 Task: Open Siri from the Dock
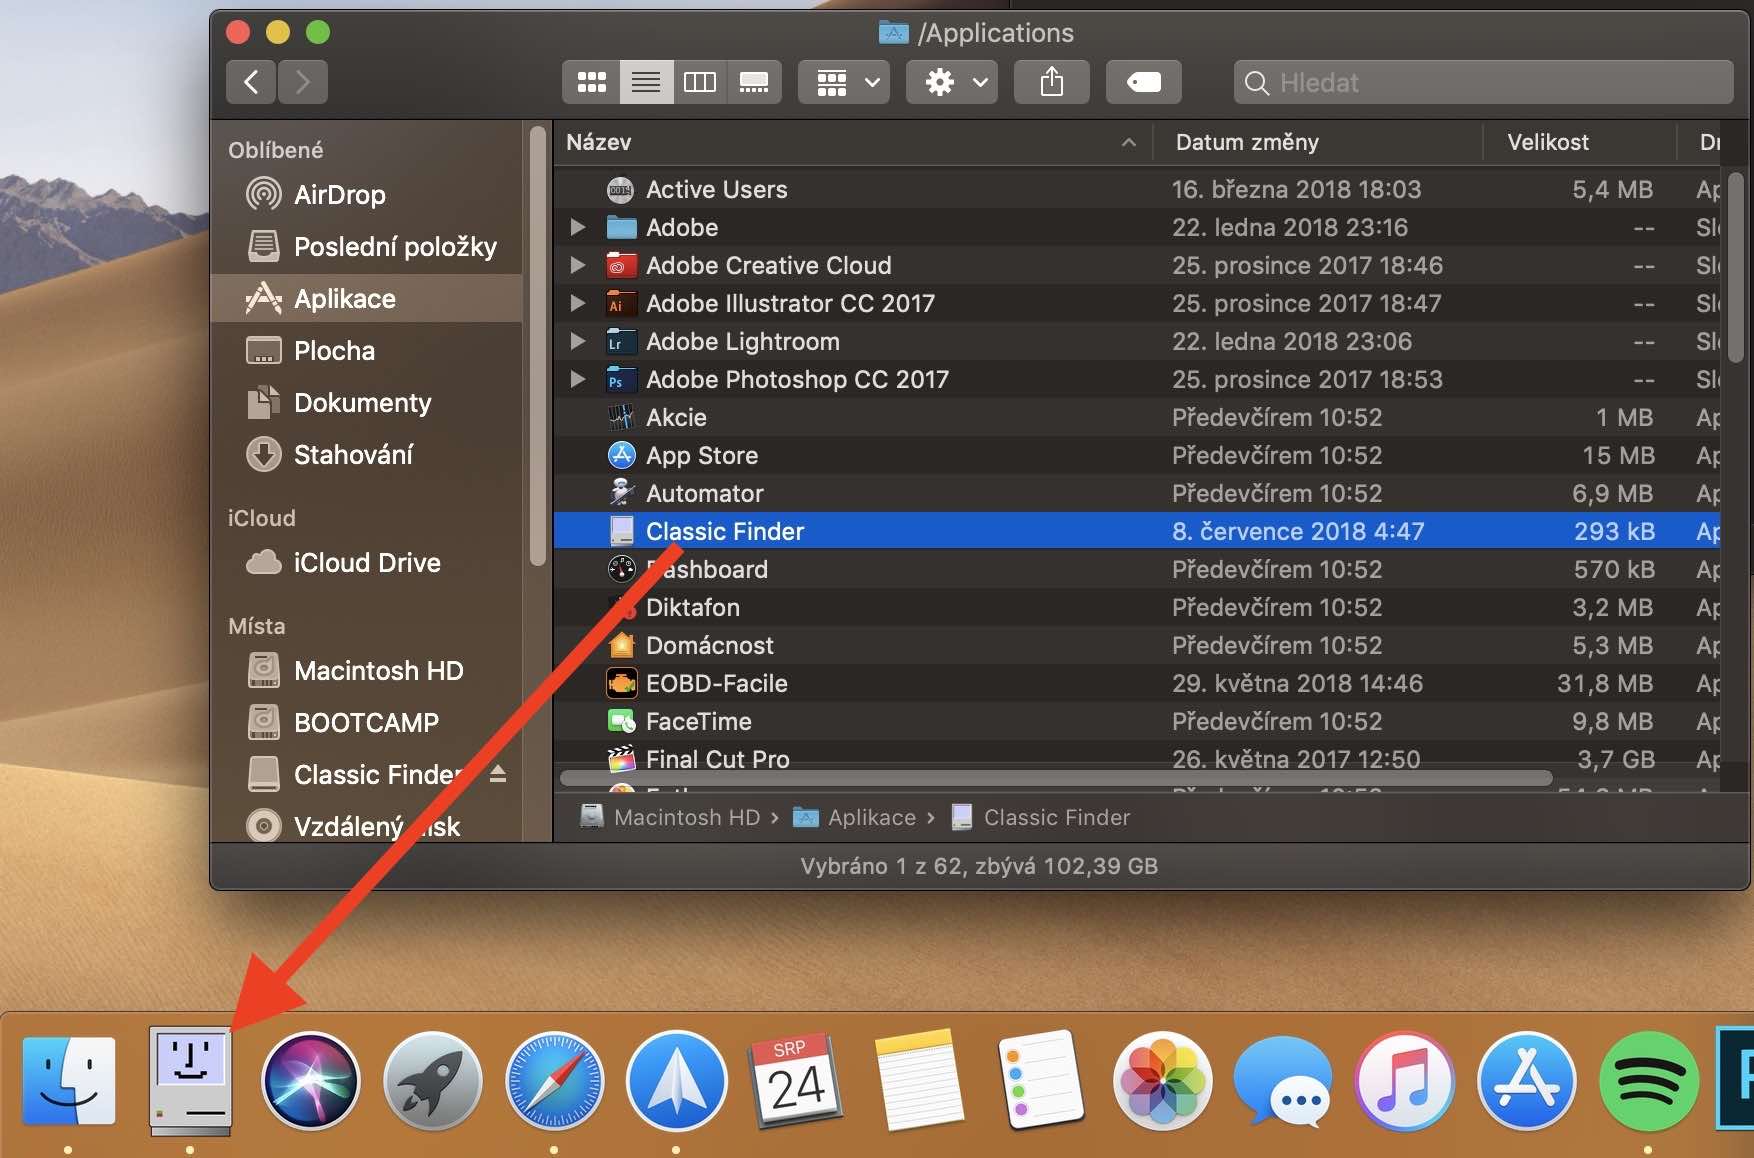(311, 1082)
